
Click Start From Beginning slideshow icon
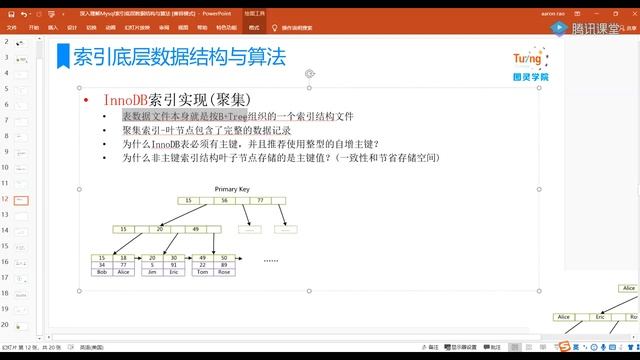[x=51, y=14]
